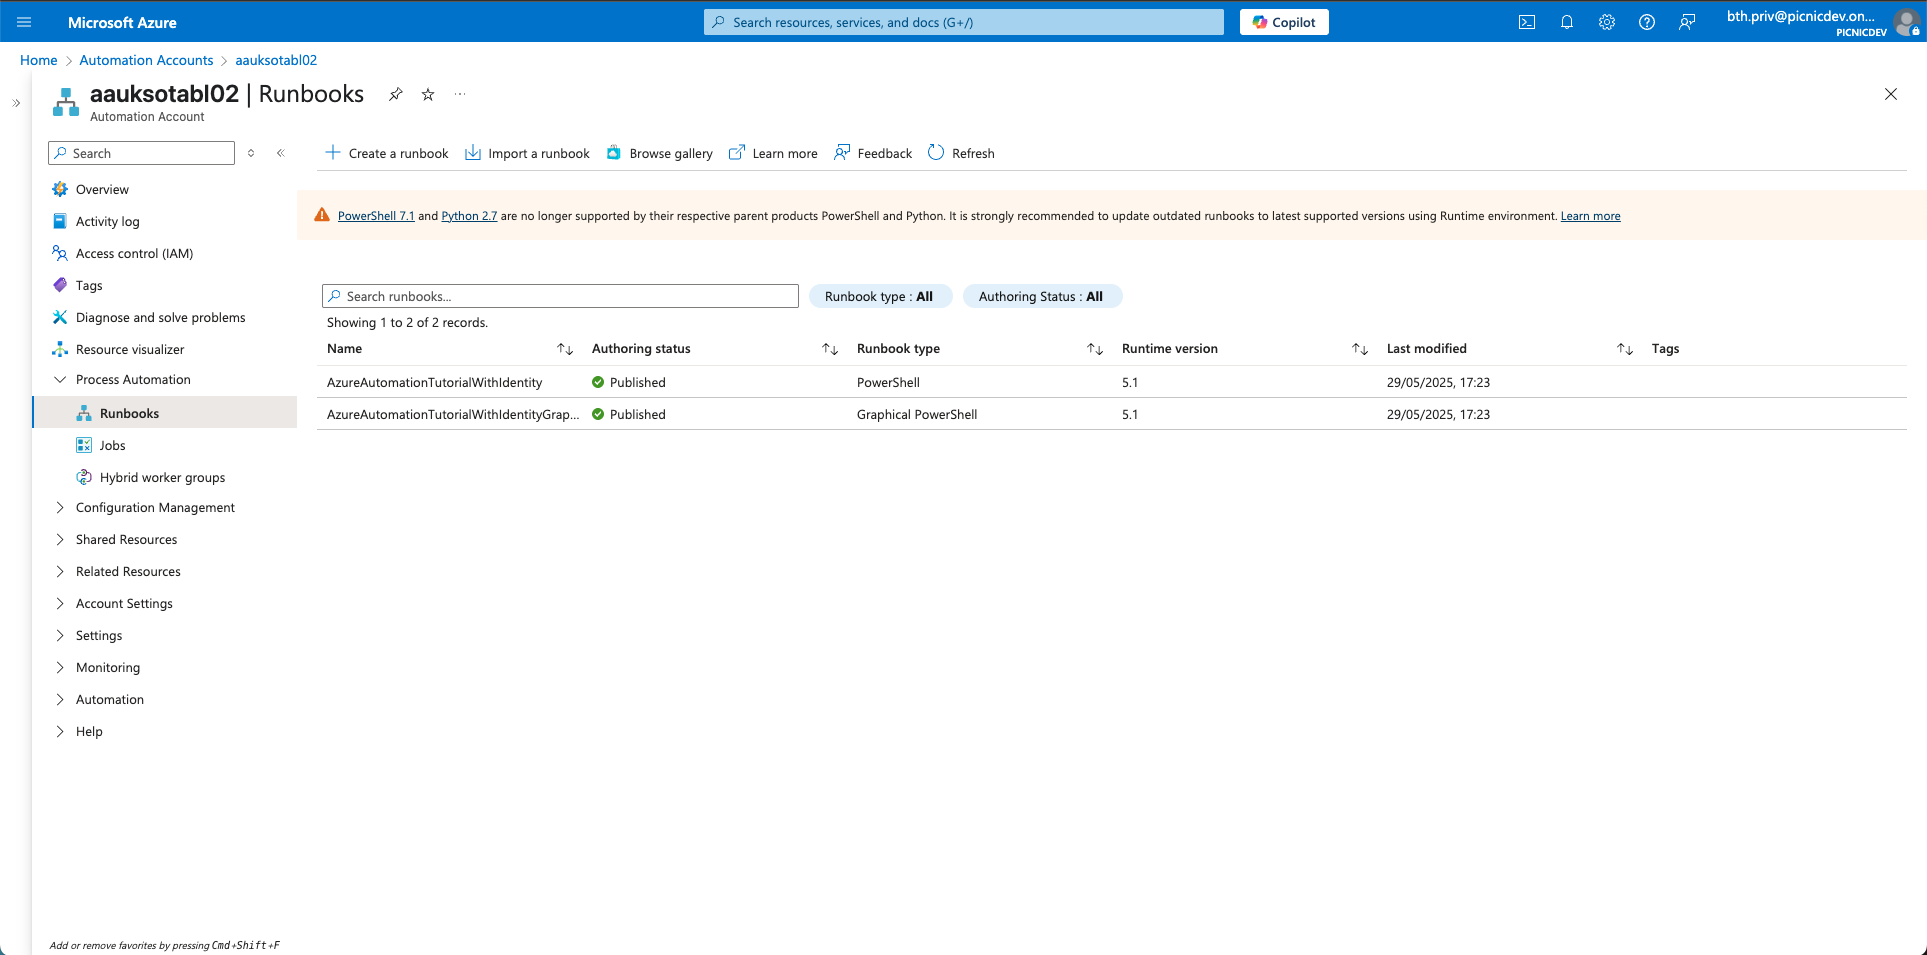
Task: Go to Automation Accounts breadcrumb
Action: 146,60
